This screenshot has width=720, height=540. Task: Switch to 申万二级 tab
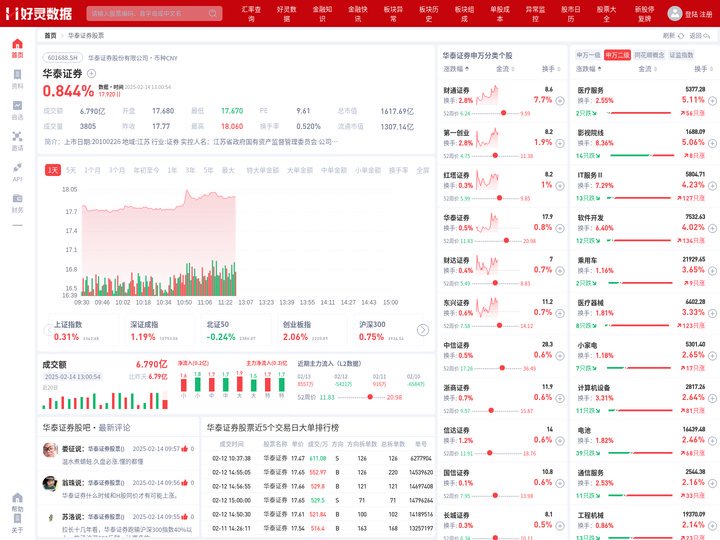[617, 55]
